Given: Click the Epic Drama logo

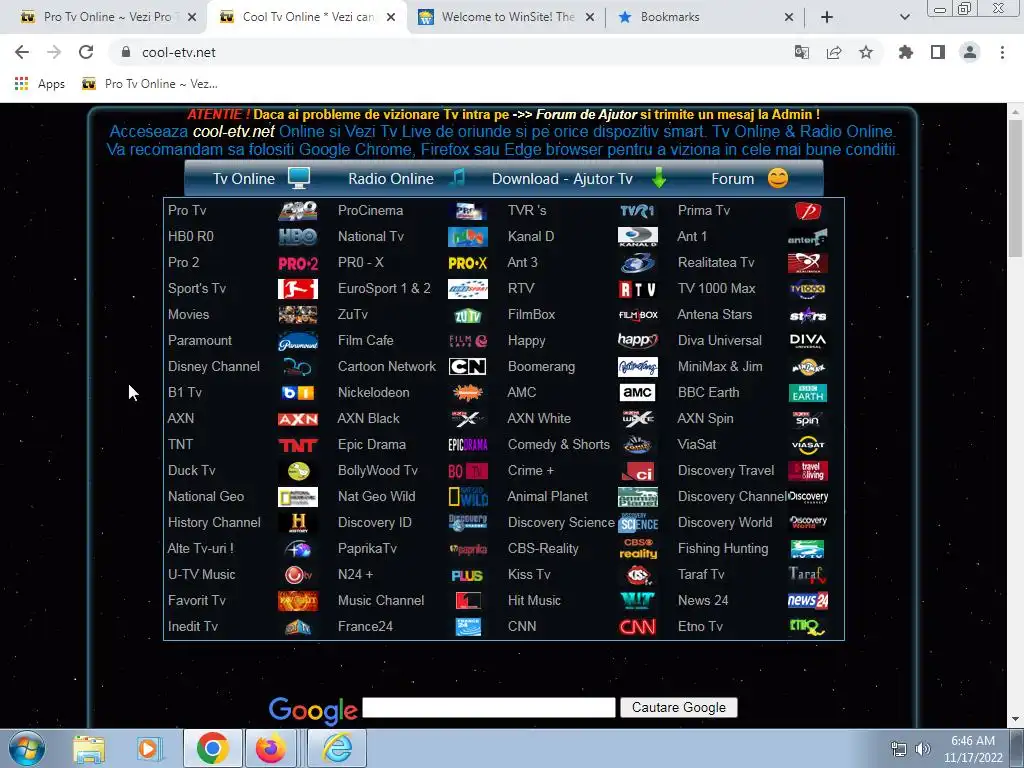Looking at the screenshot, I should (x=468, y=445).
